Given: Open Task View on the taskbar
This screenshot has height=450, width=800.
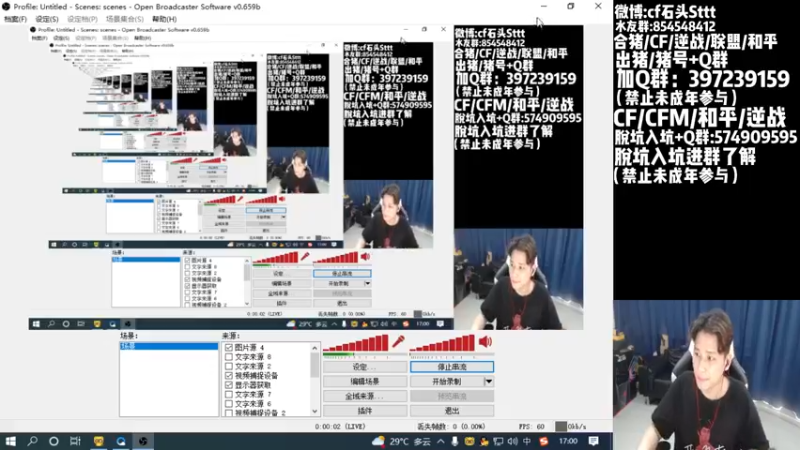Looking at the screenshot, I should pos(76,441).
